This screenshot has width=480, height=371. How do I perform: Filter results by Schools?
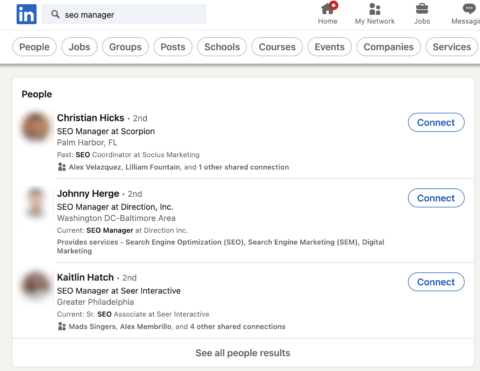click(x=222, y=47)
